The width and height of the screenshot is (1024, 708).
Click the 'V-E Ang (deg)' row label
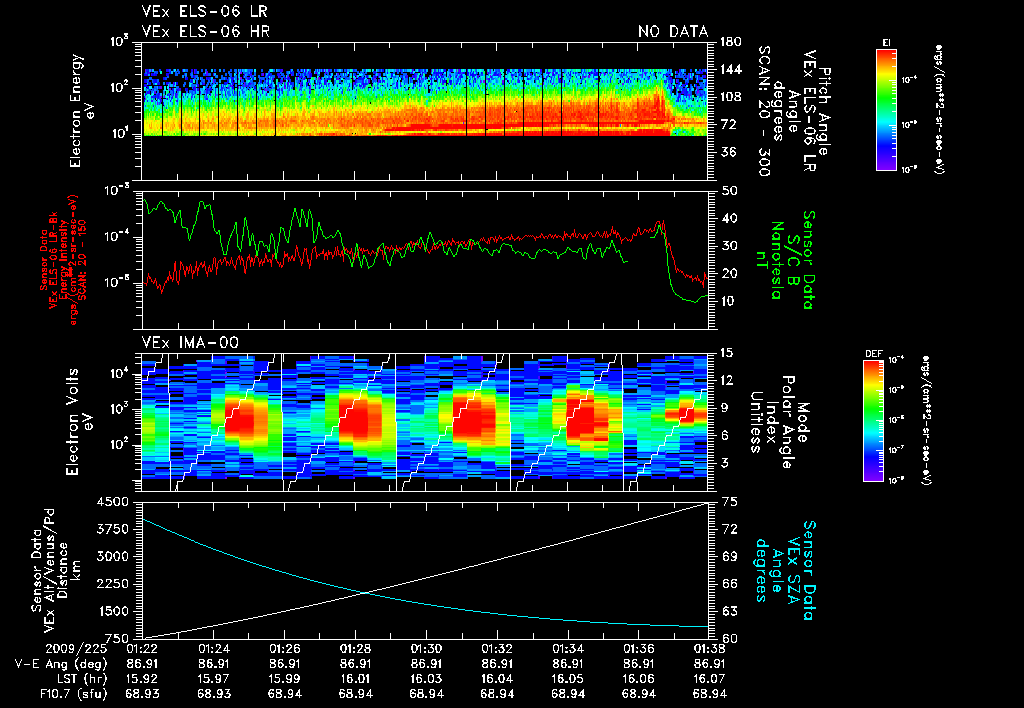coord(61,664)
